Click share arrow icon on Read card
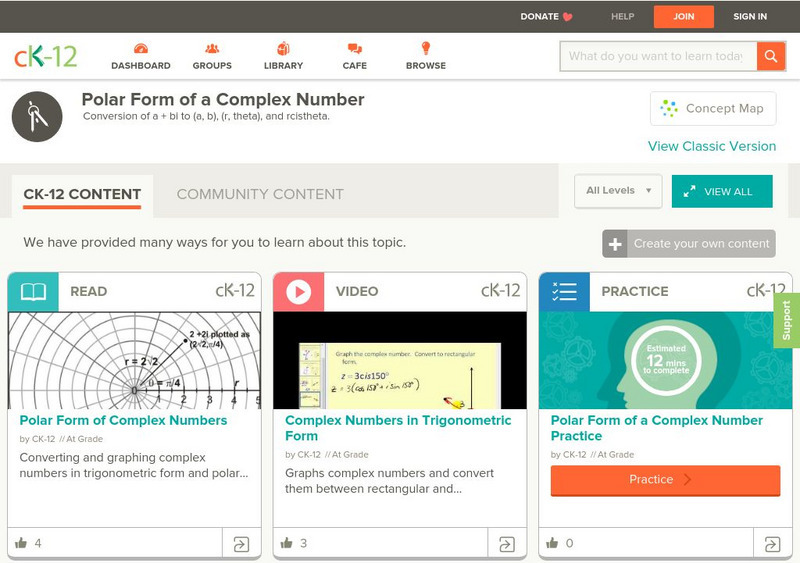The width and height of the screenshot is (800, 563). (241, 544)
